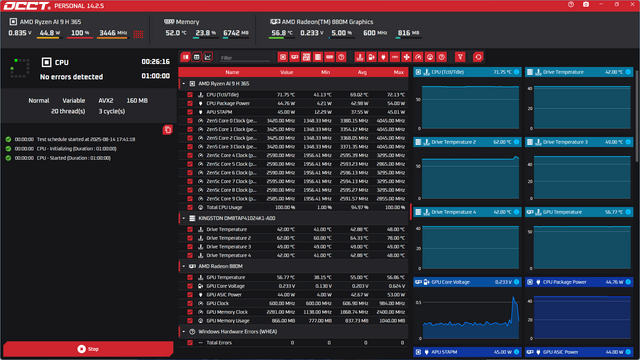This screenshot has height=360, width=640.
Task: Click the APU STAPM graph header
Action: point(467,352)
